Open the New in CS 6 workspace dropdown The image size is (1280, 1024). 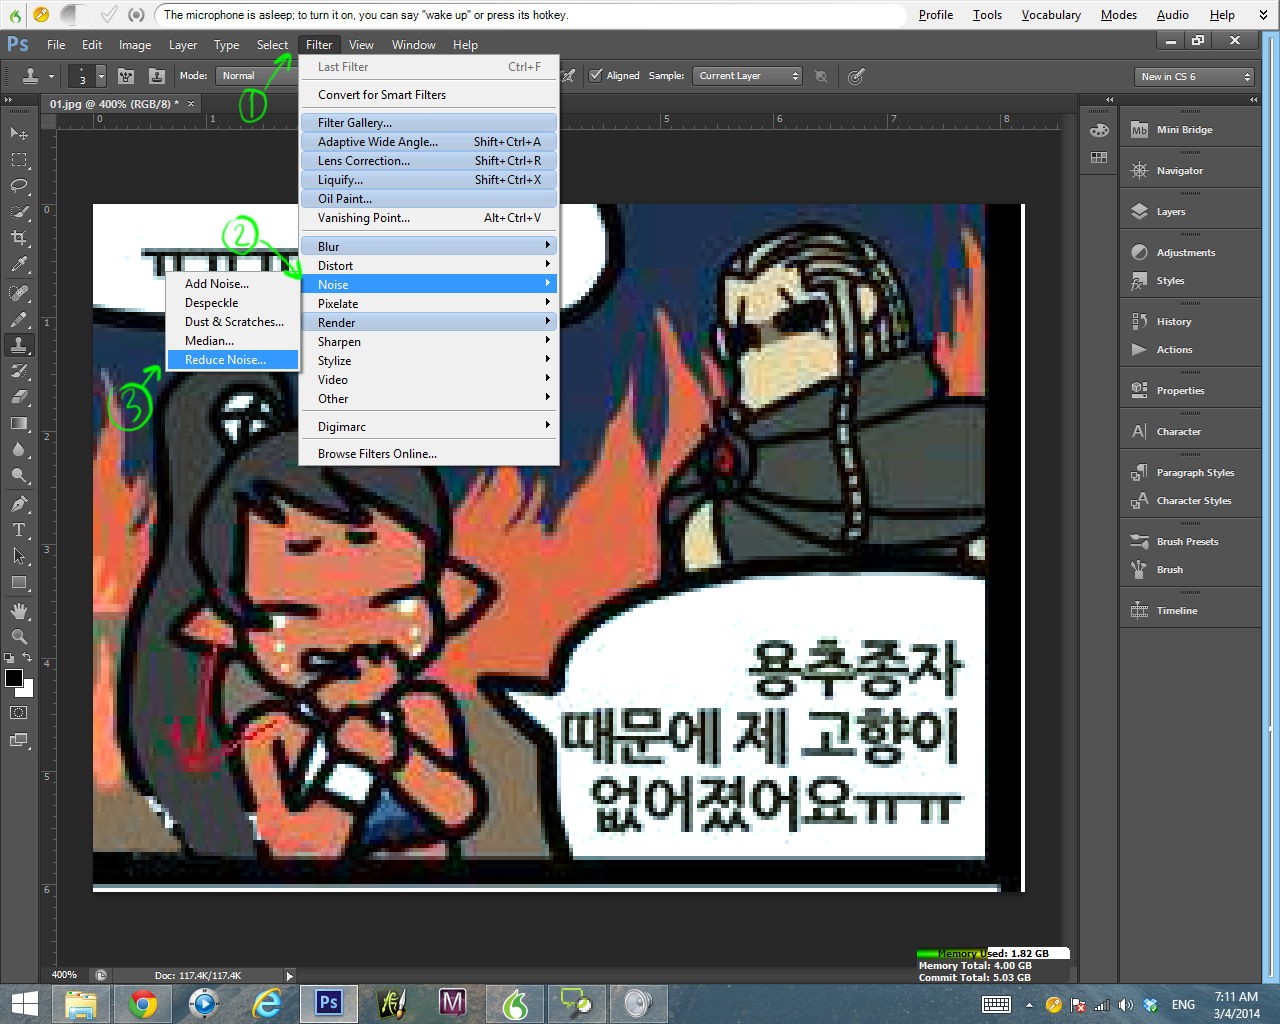1195,76
